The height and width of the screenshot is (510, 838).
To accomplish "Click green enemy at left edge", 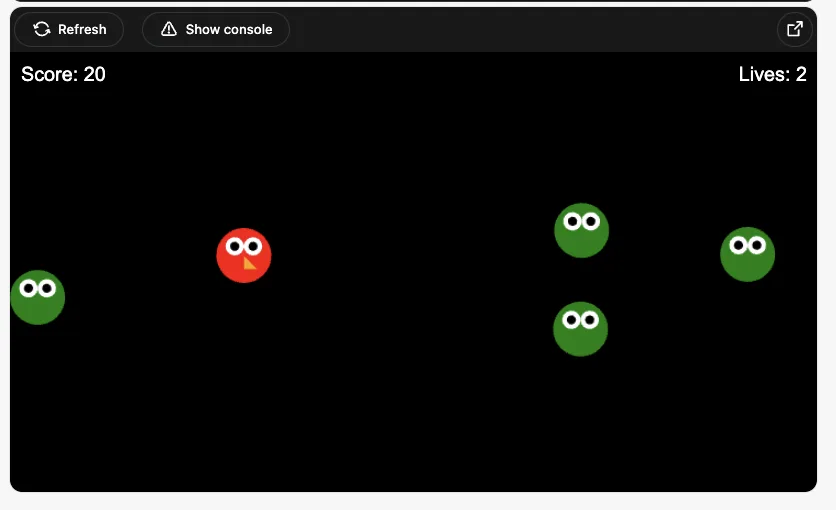I will (x=38, y=298).
